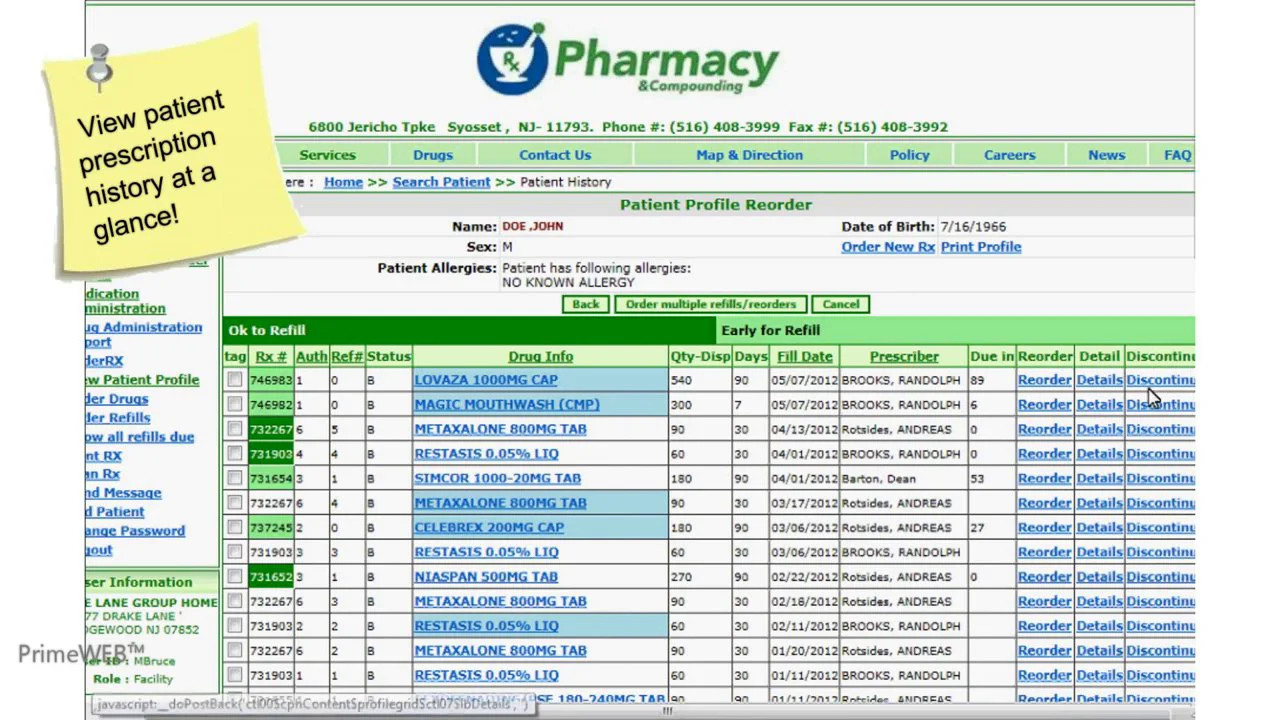The width and height of the screenshot is (1280, 720).
Task: Click the Back button
Action: tap(586, 305)
